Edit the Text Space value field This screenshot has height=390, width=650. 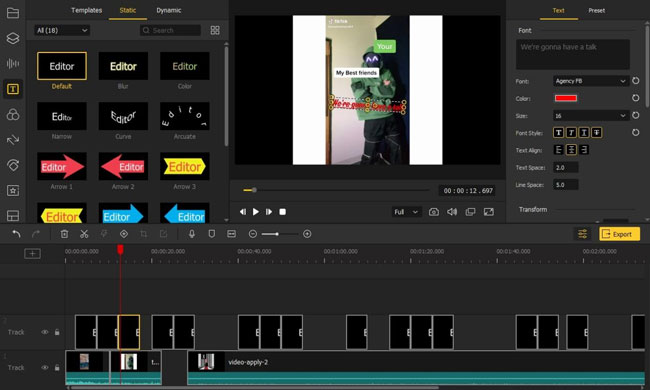pos(565,167)
